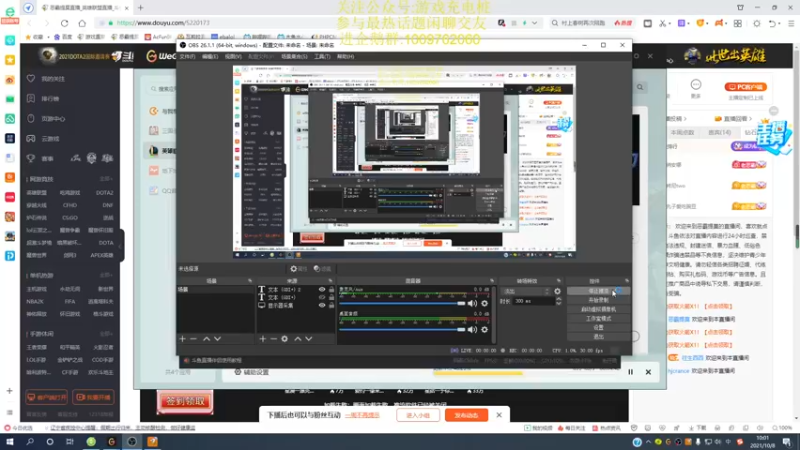Move the source down in Sources panel
This screenshot has width=800, height=450.
(x=309, y=339)
